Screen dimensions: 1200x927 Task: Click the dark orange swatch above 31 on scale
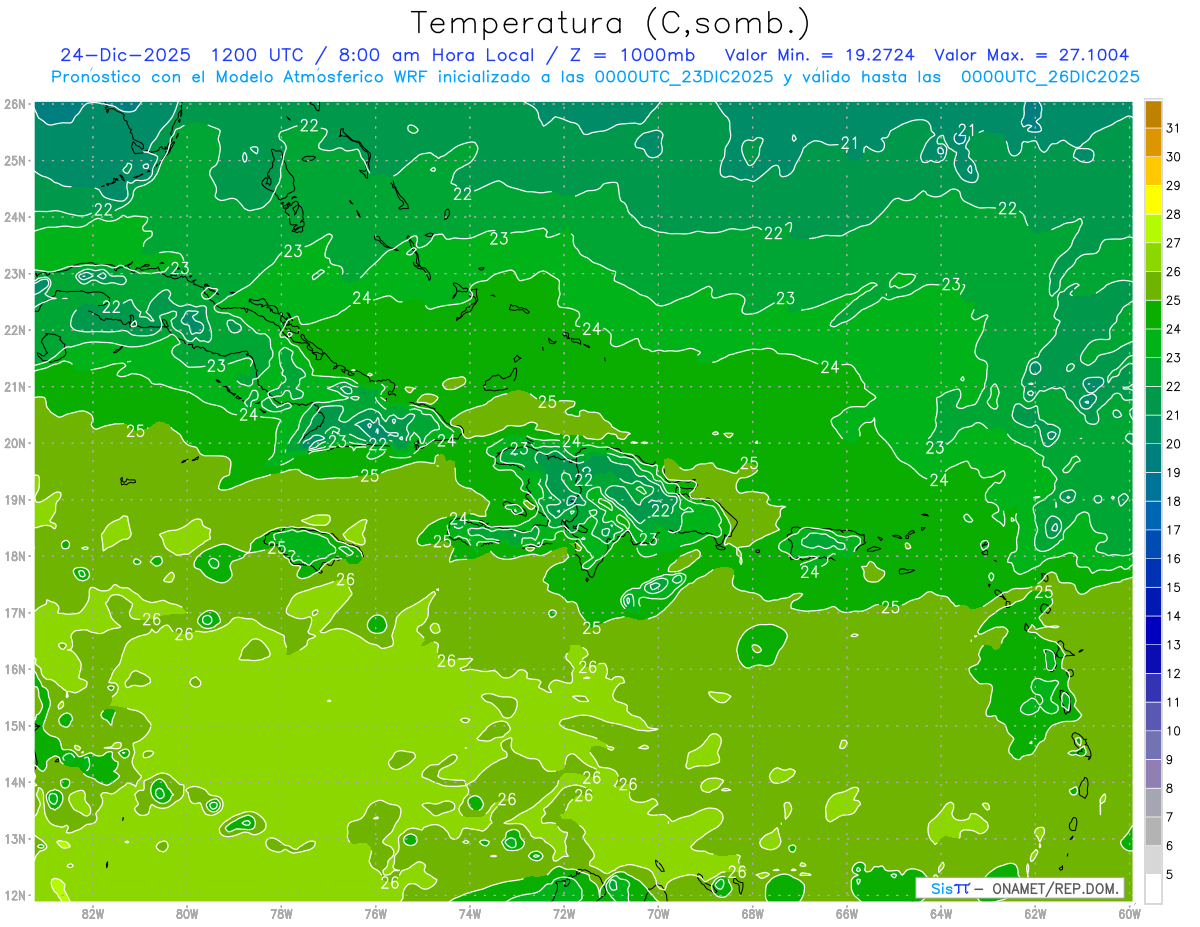(x=1153, y=114)
